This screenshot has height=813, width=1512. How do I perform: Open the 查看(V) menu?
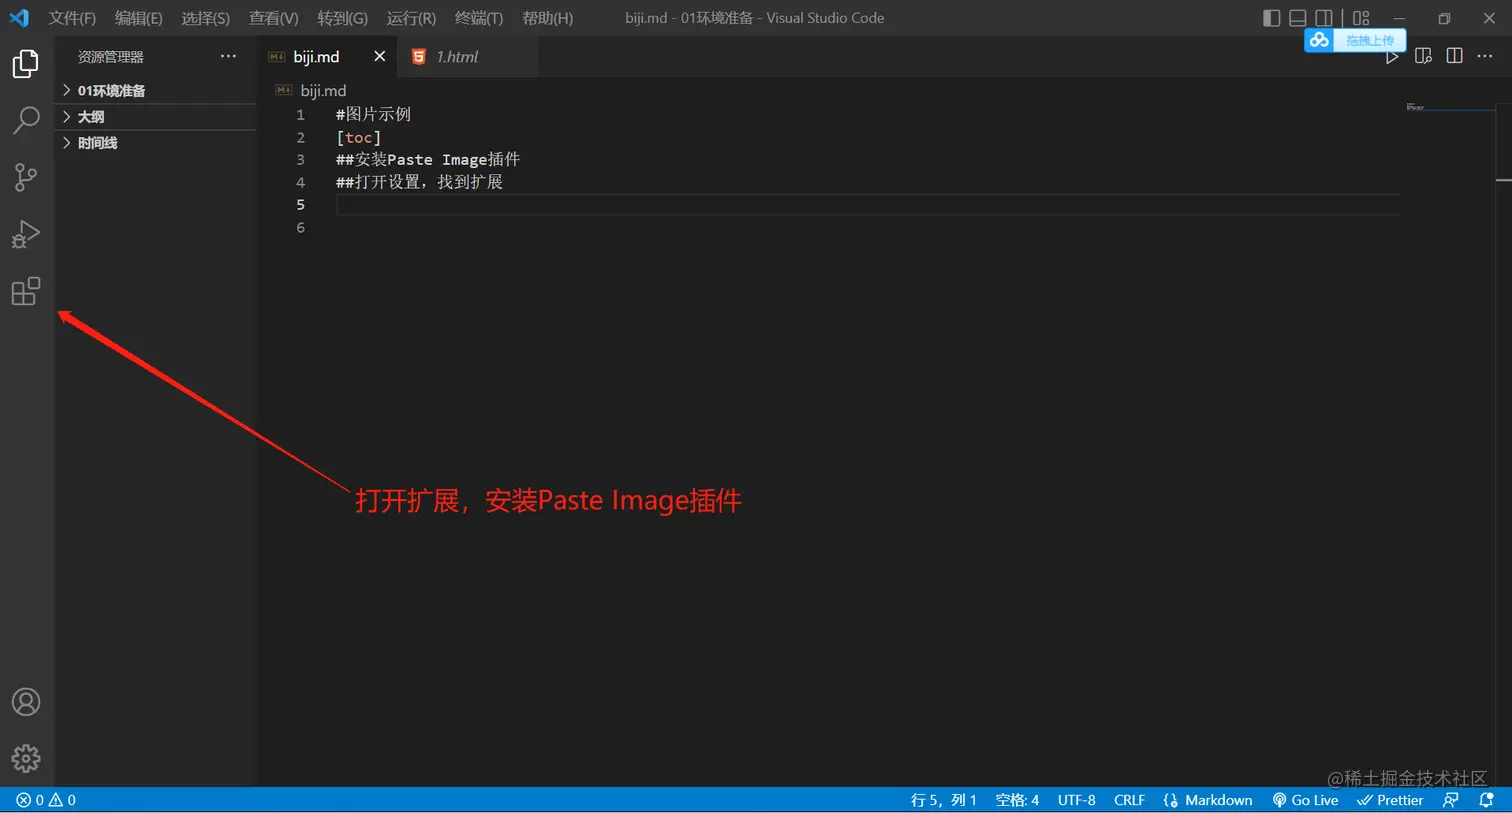click(x=273, y=18)
